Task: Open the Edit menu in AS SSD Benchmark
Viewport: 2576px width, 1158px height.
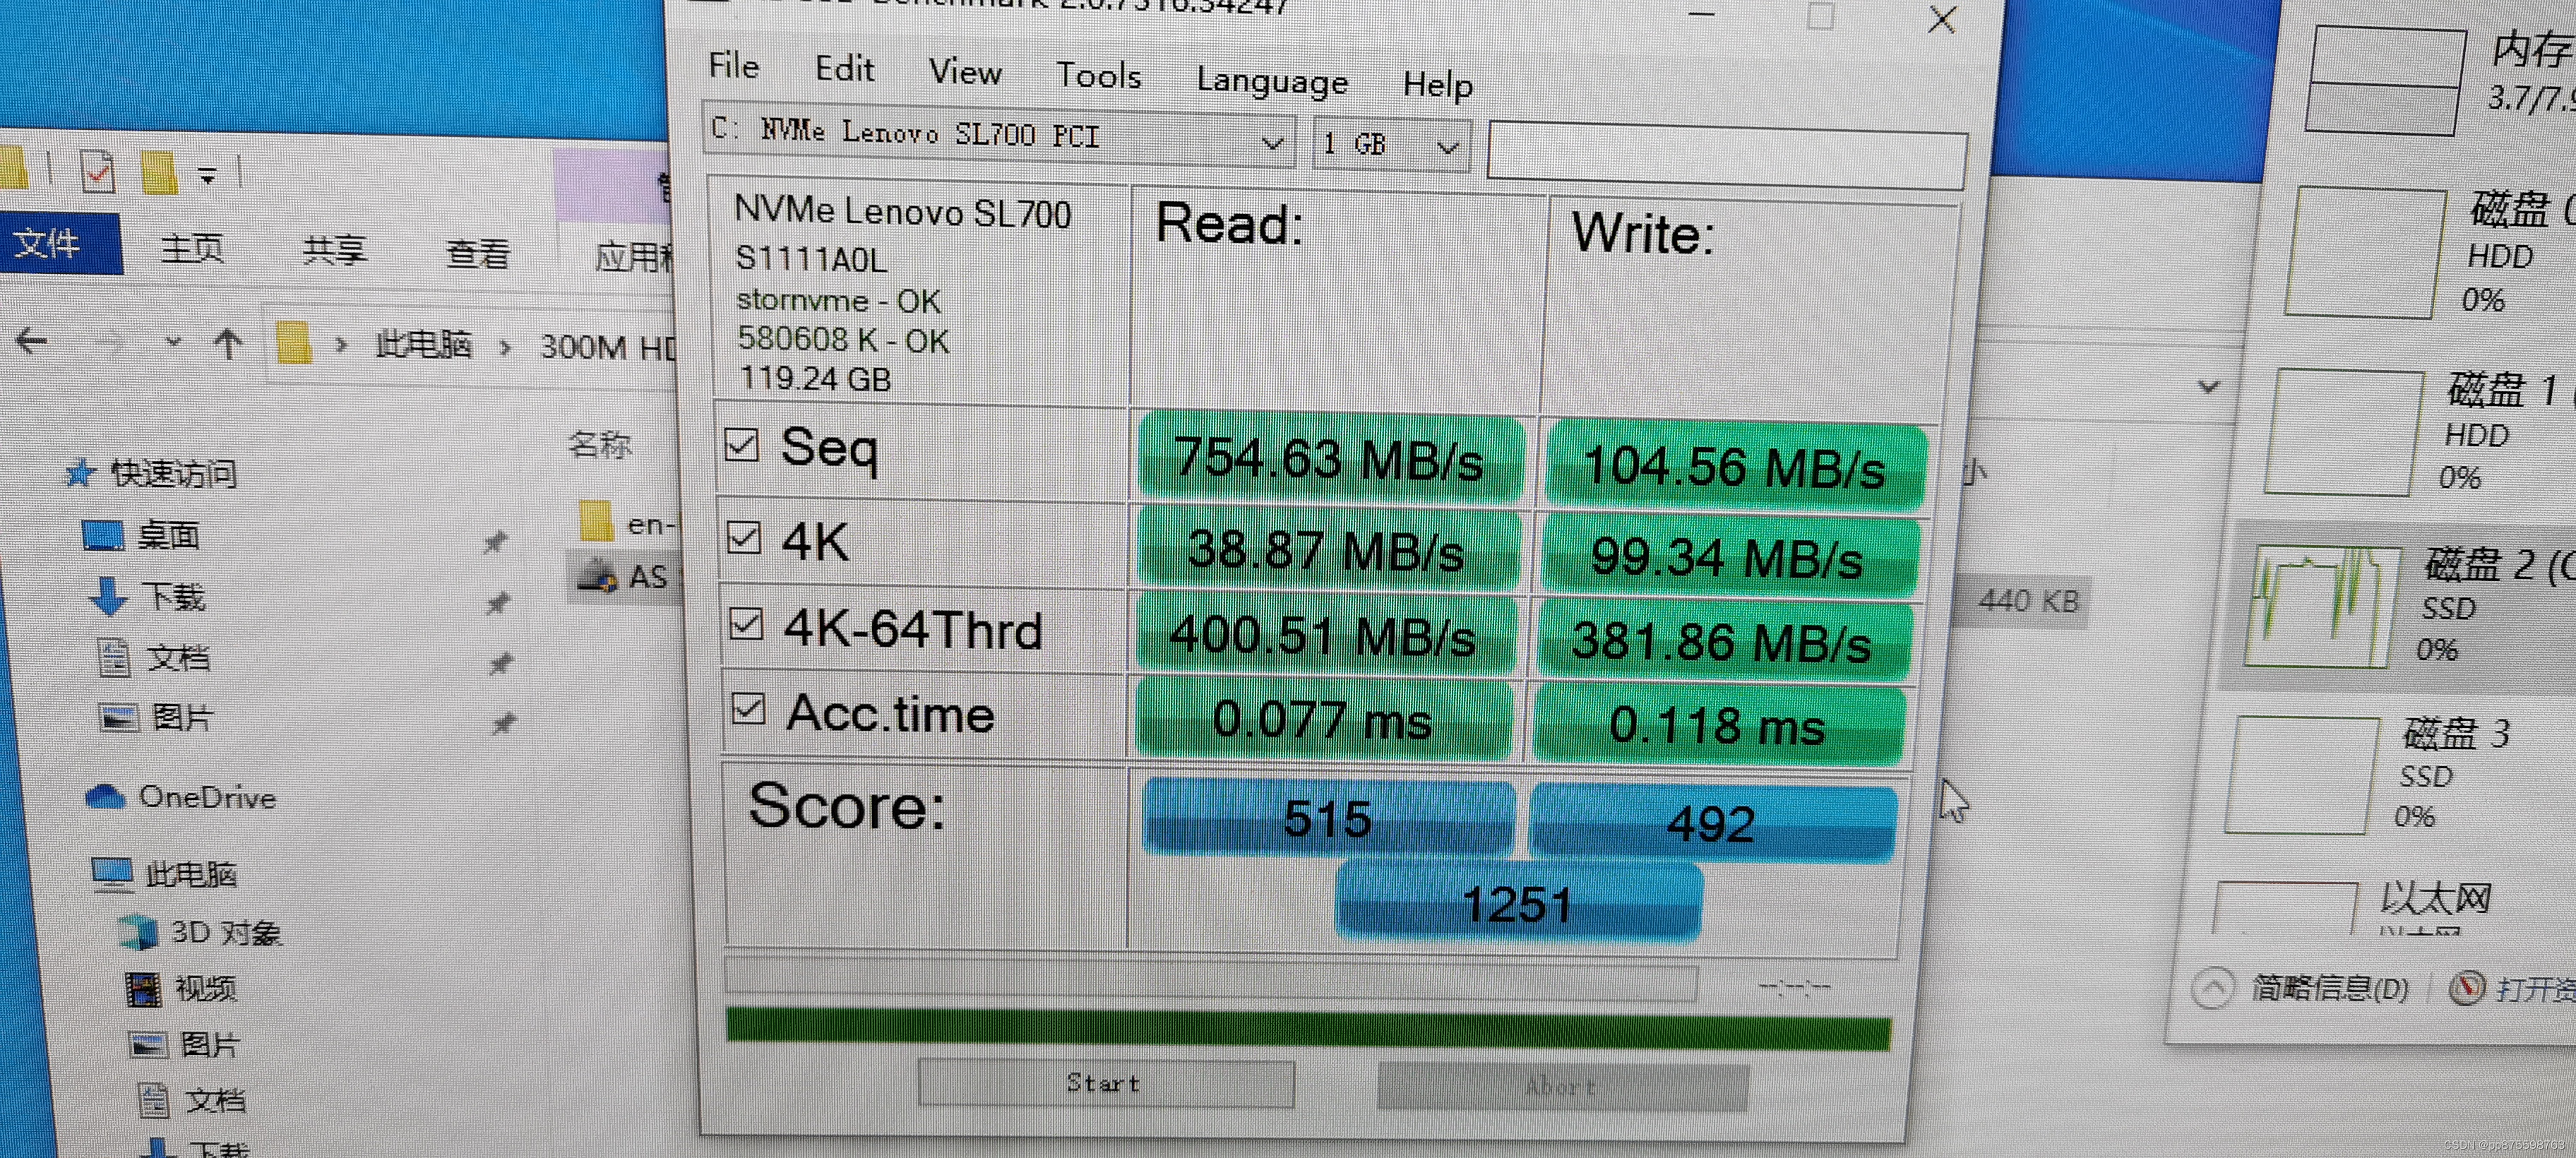Action: (845, 69)
